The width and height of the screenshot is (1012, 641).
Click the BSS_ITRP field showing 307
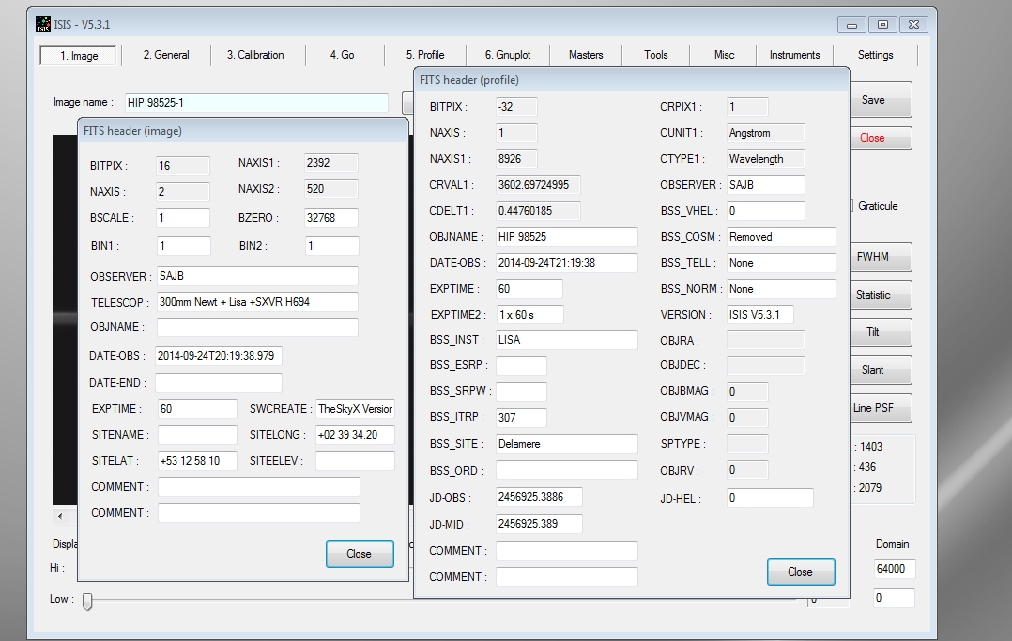(521, 417)
